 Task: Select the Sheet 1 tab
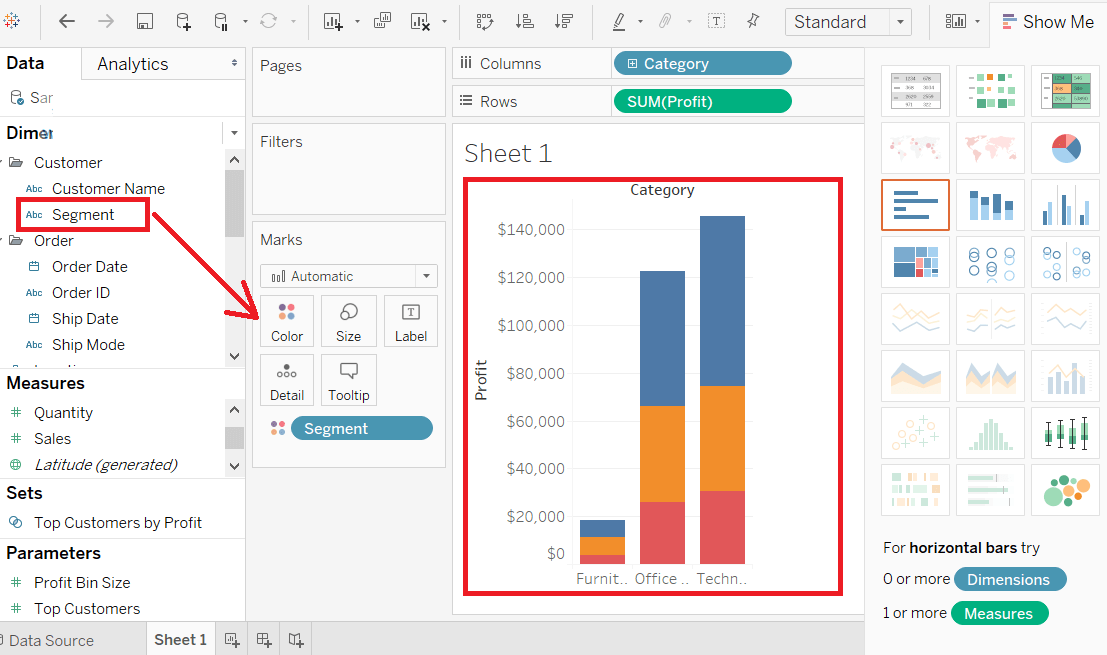tap(180, 639)
